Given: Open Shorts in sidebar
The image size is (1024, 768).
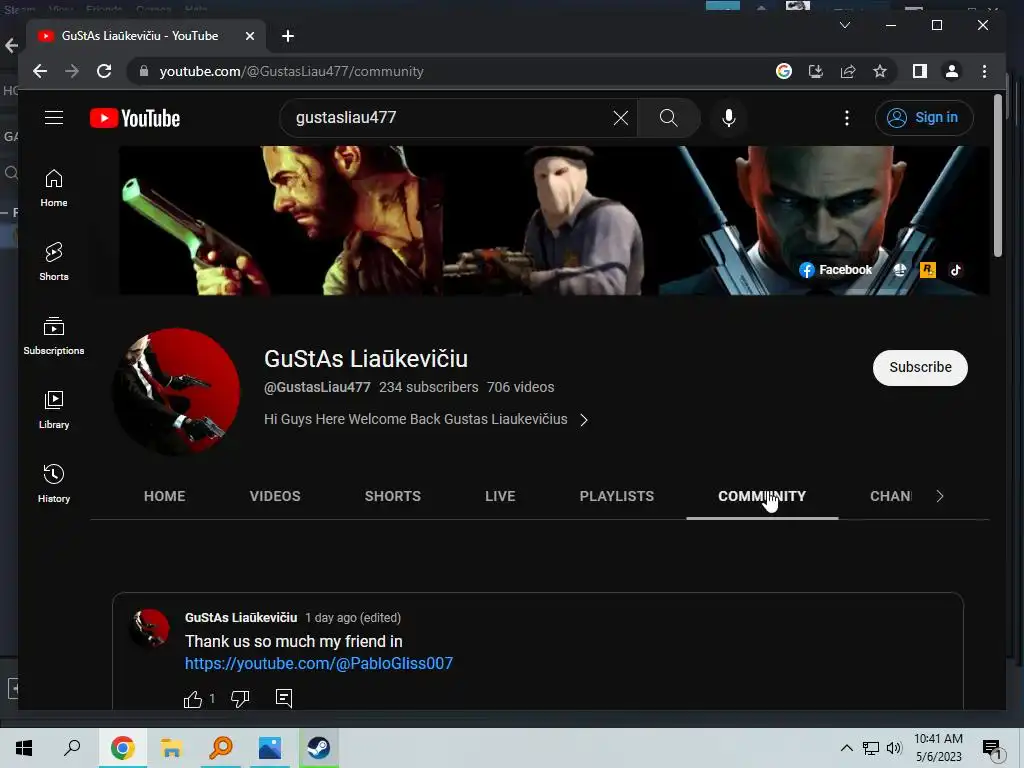Looking at the screenshot, I should click(54, 262).
